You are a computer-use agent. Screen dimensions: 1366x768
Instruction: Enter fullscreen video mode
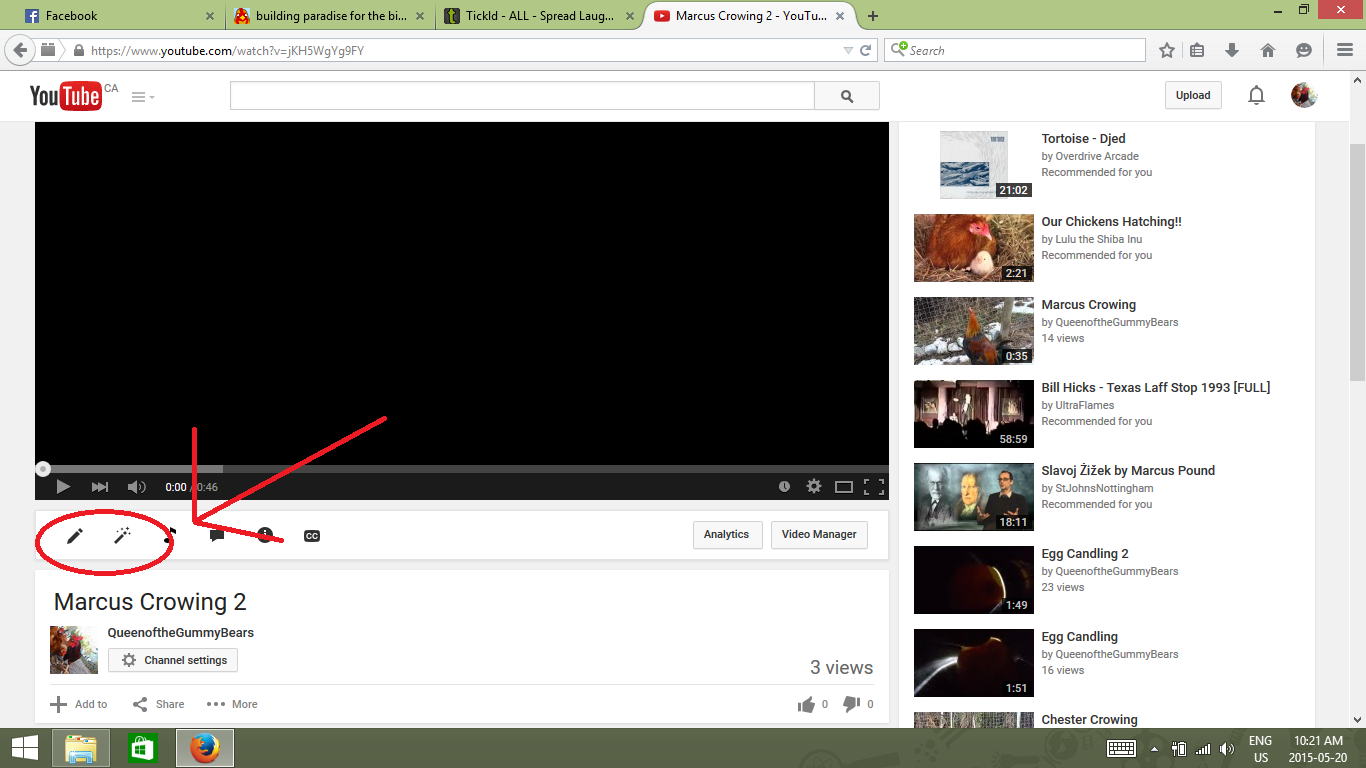(873, 487)
